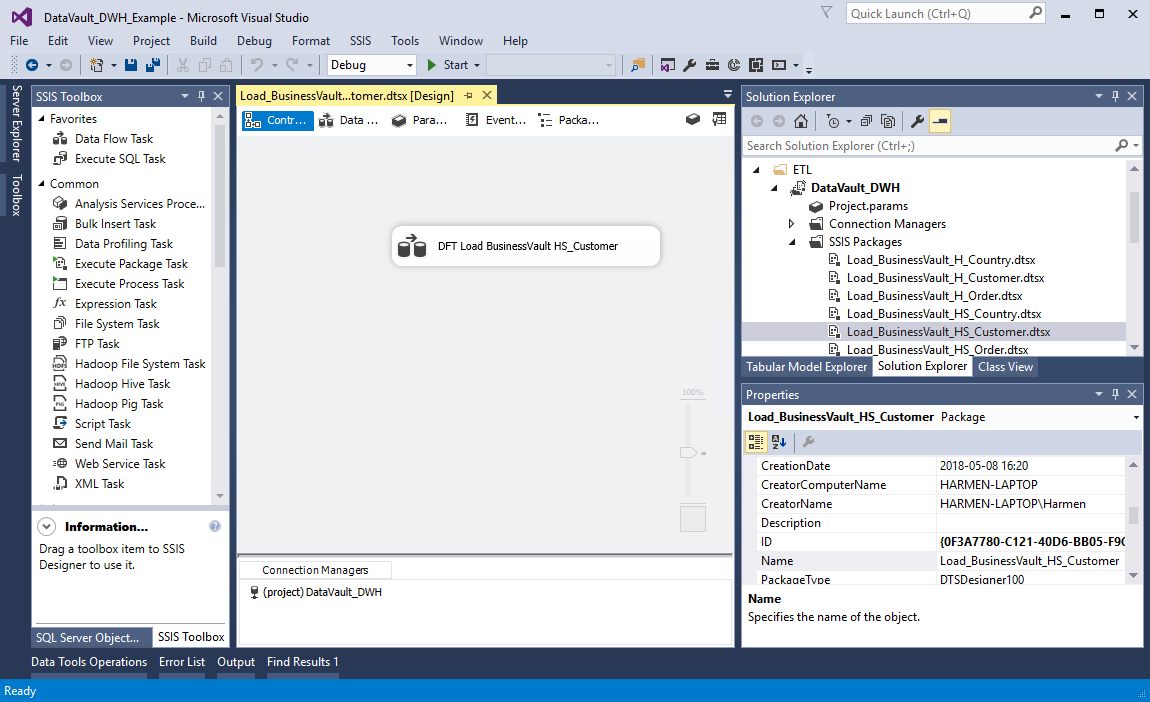
Task: Toggle Categorized view in Properties panel
Action: click(x=755, y=442)
